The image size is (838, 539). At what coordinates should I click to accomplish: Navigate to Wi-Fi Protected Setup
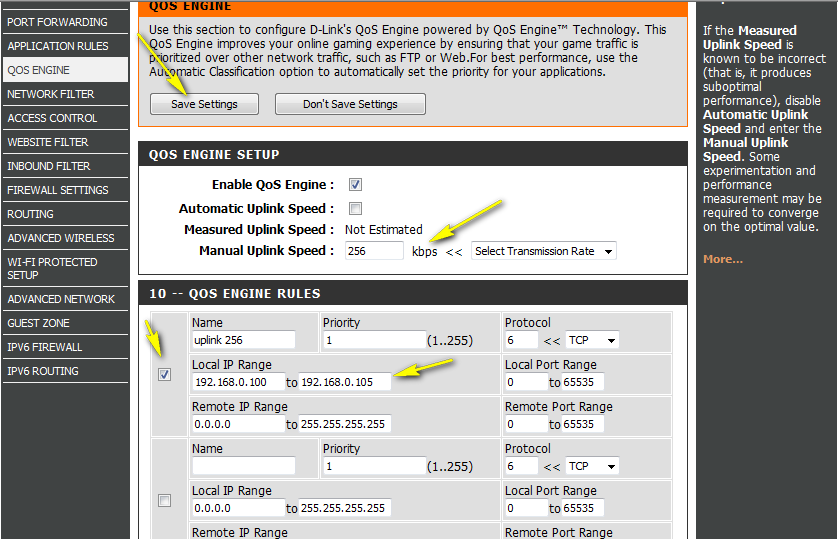[x=52, y=268]
